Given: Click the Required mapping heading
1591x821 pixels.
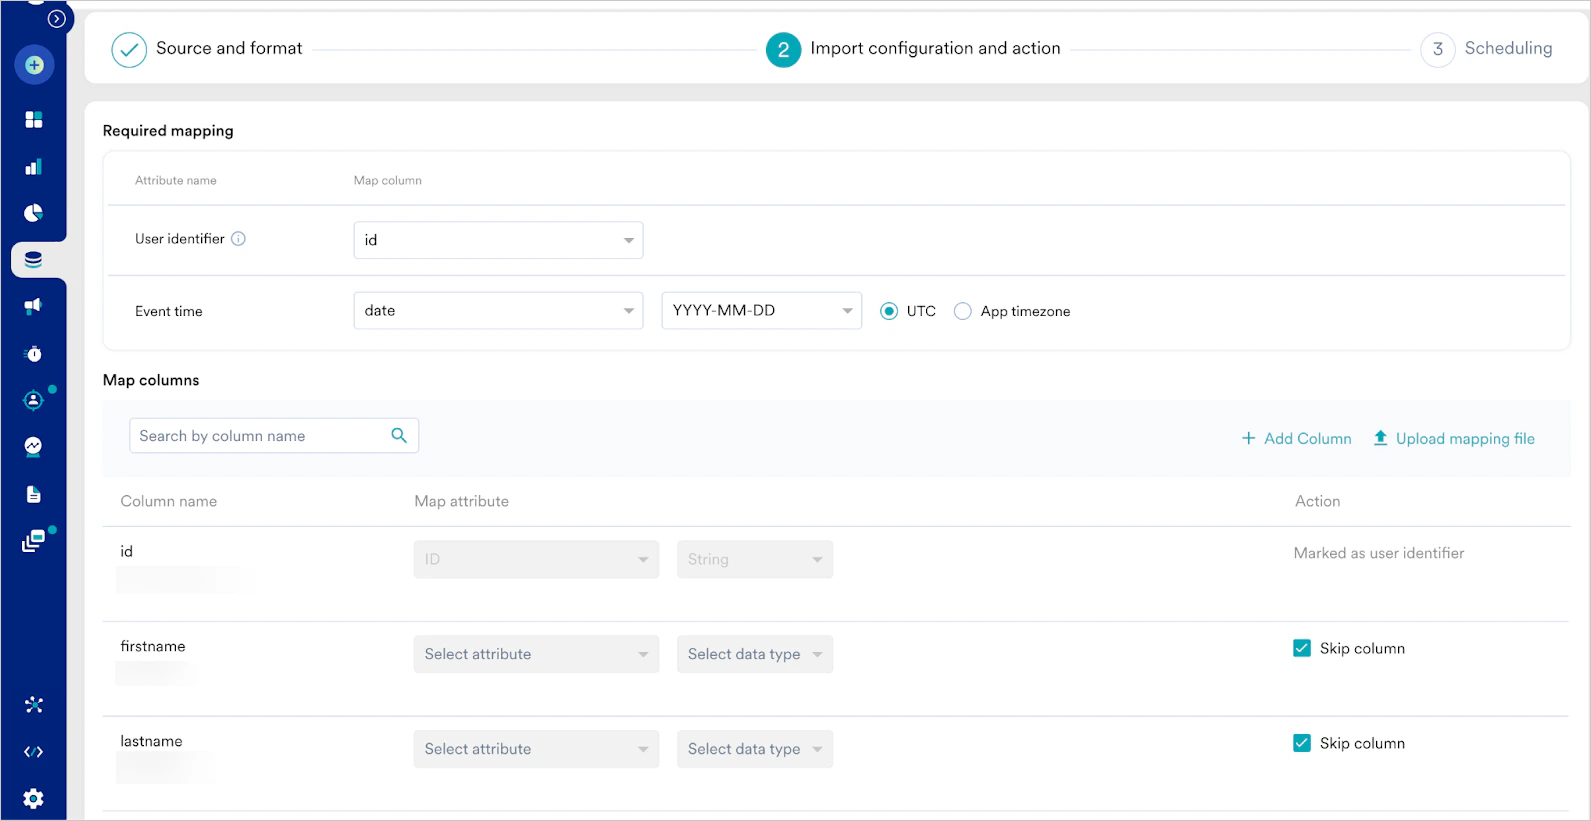Looking at the screenshot, I should (x=168, y=130).
